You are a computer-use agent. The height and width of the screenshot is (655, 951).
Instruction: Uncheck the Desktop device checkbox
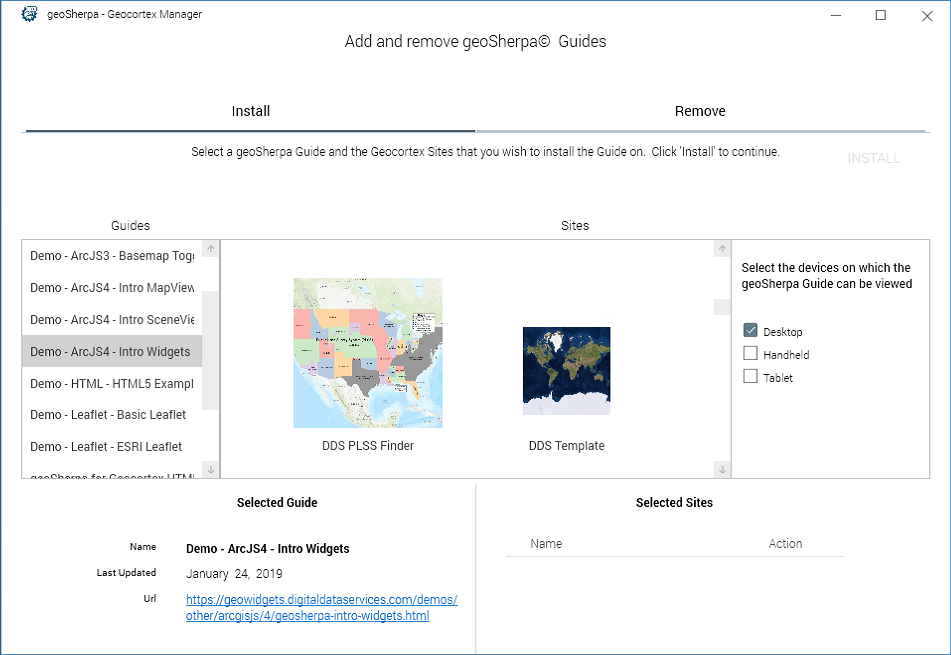(750, 331)
